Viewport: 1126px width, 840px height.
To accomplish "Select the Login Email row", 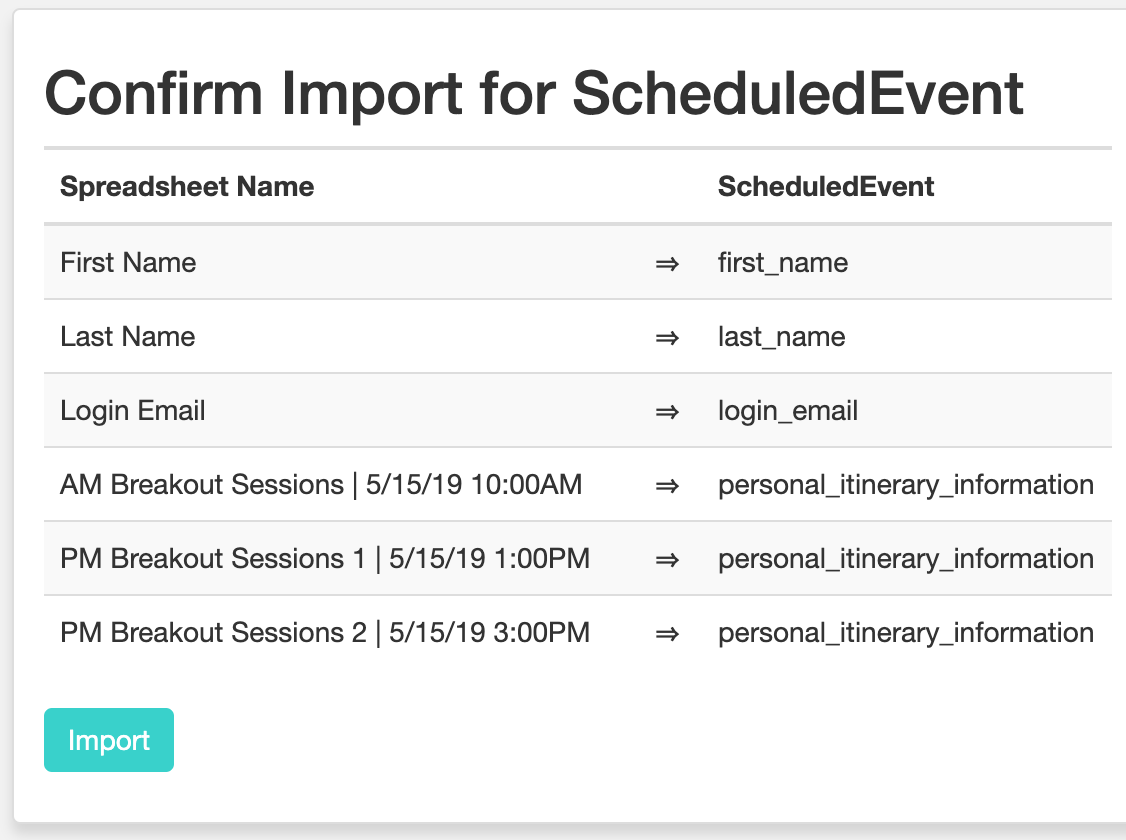I will pos(132,410).
